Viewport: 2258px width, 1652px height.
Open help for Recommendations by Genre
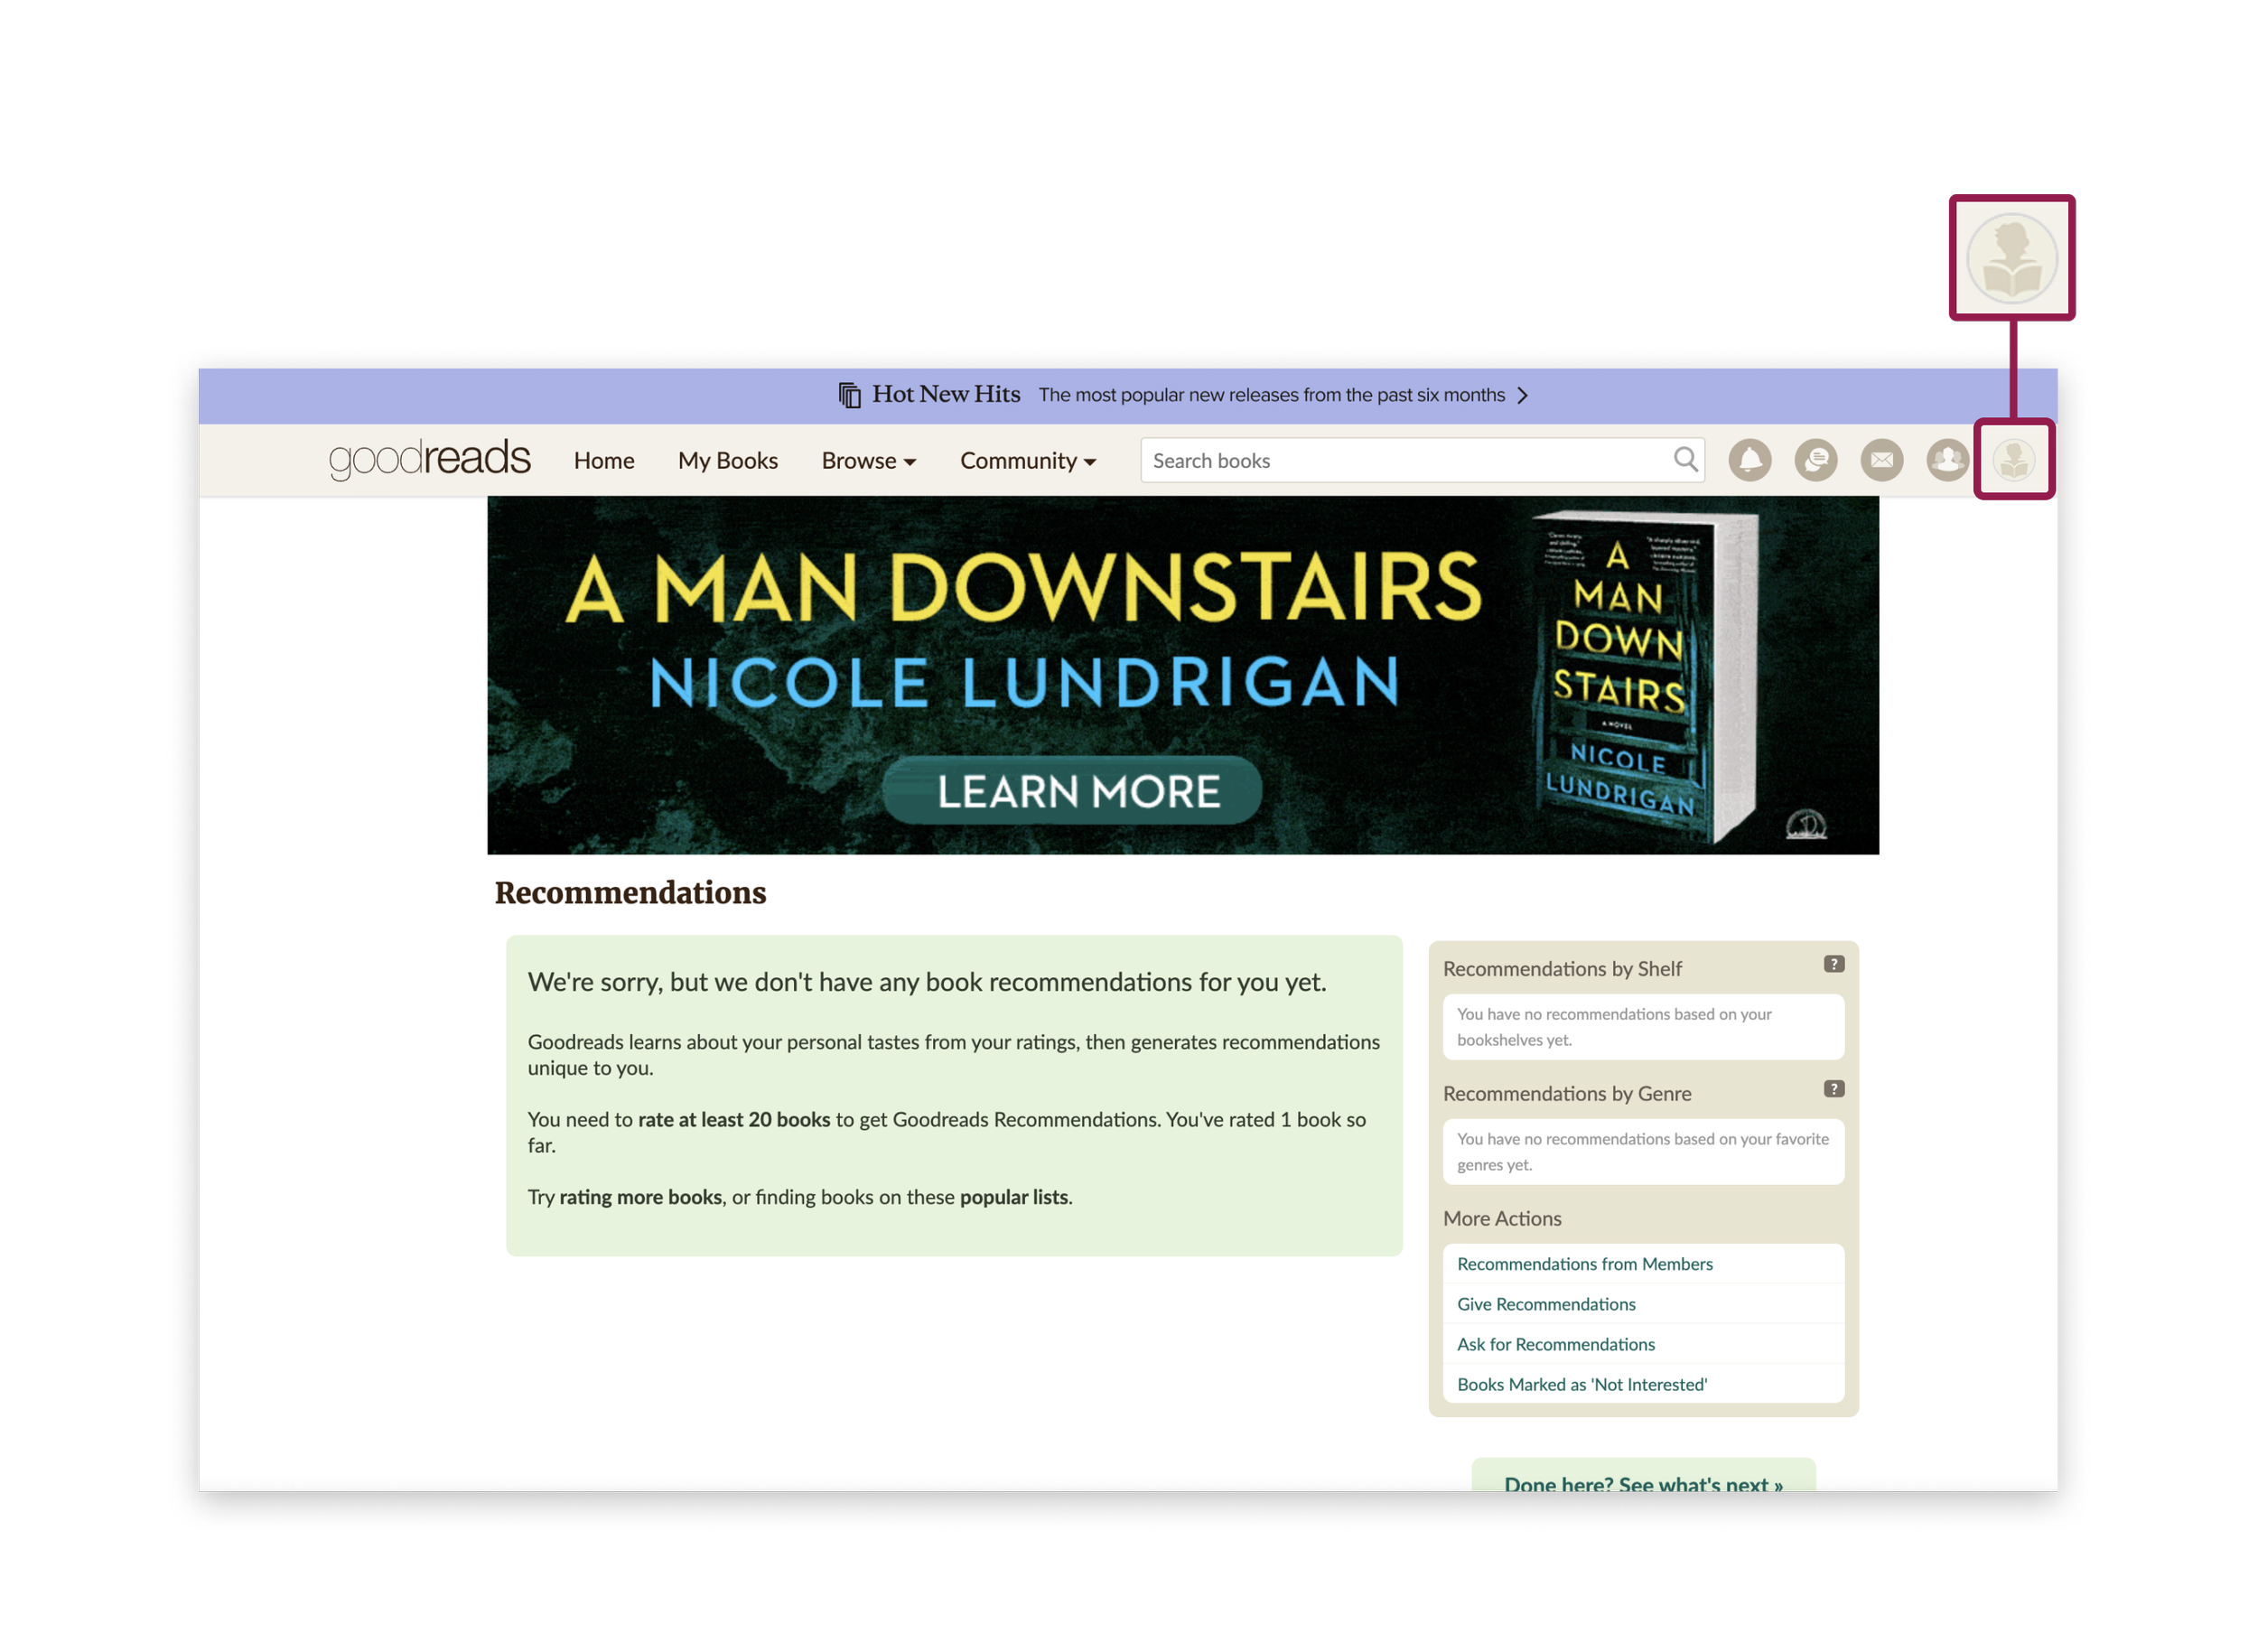(1833, 1089)
